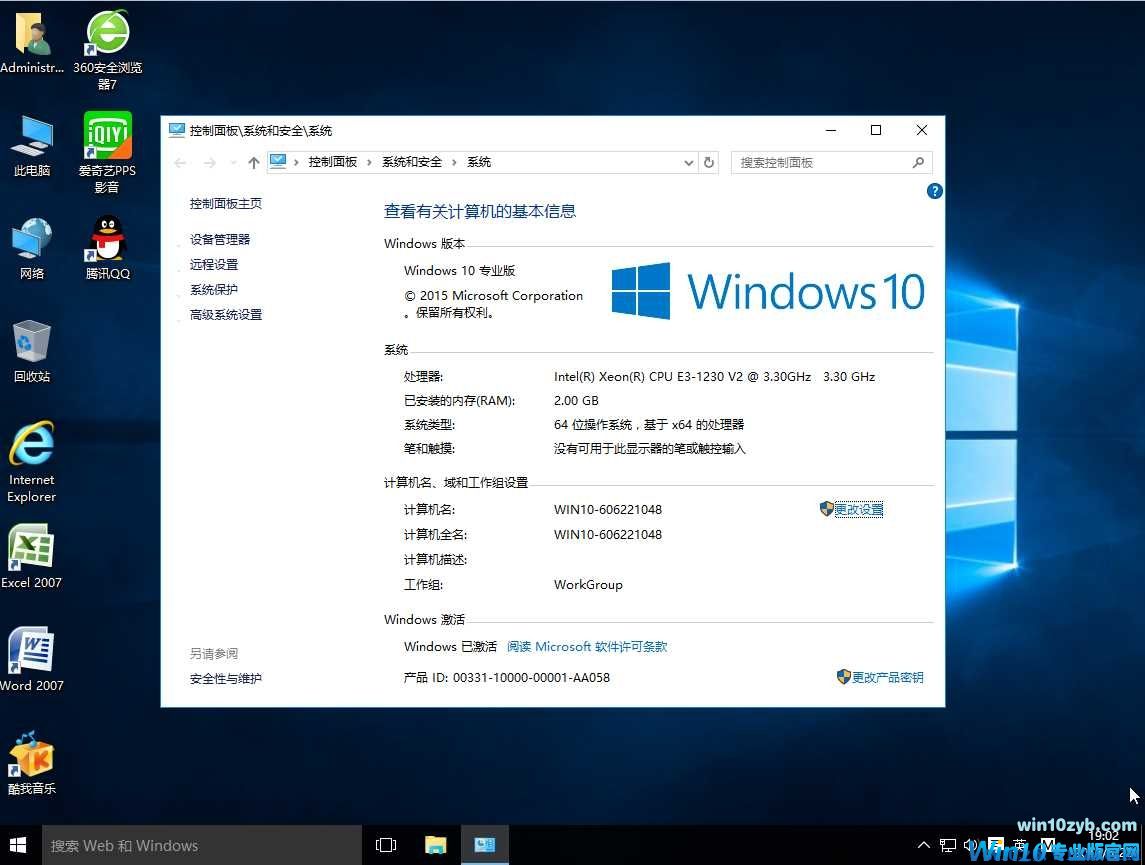Open the Recycle Bin icon
The width and height of the screenshot is (1145, 865).
point(32,344)
